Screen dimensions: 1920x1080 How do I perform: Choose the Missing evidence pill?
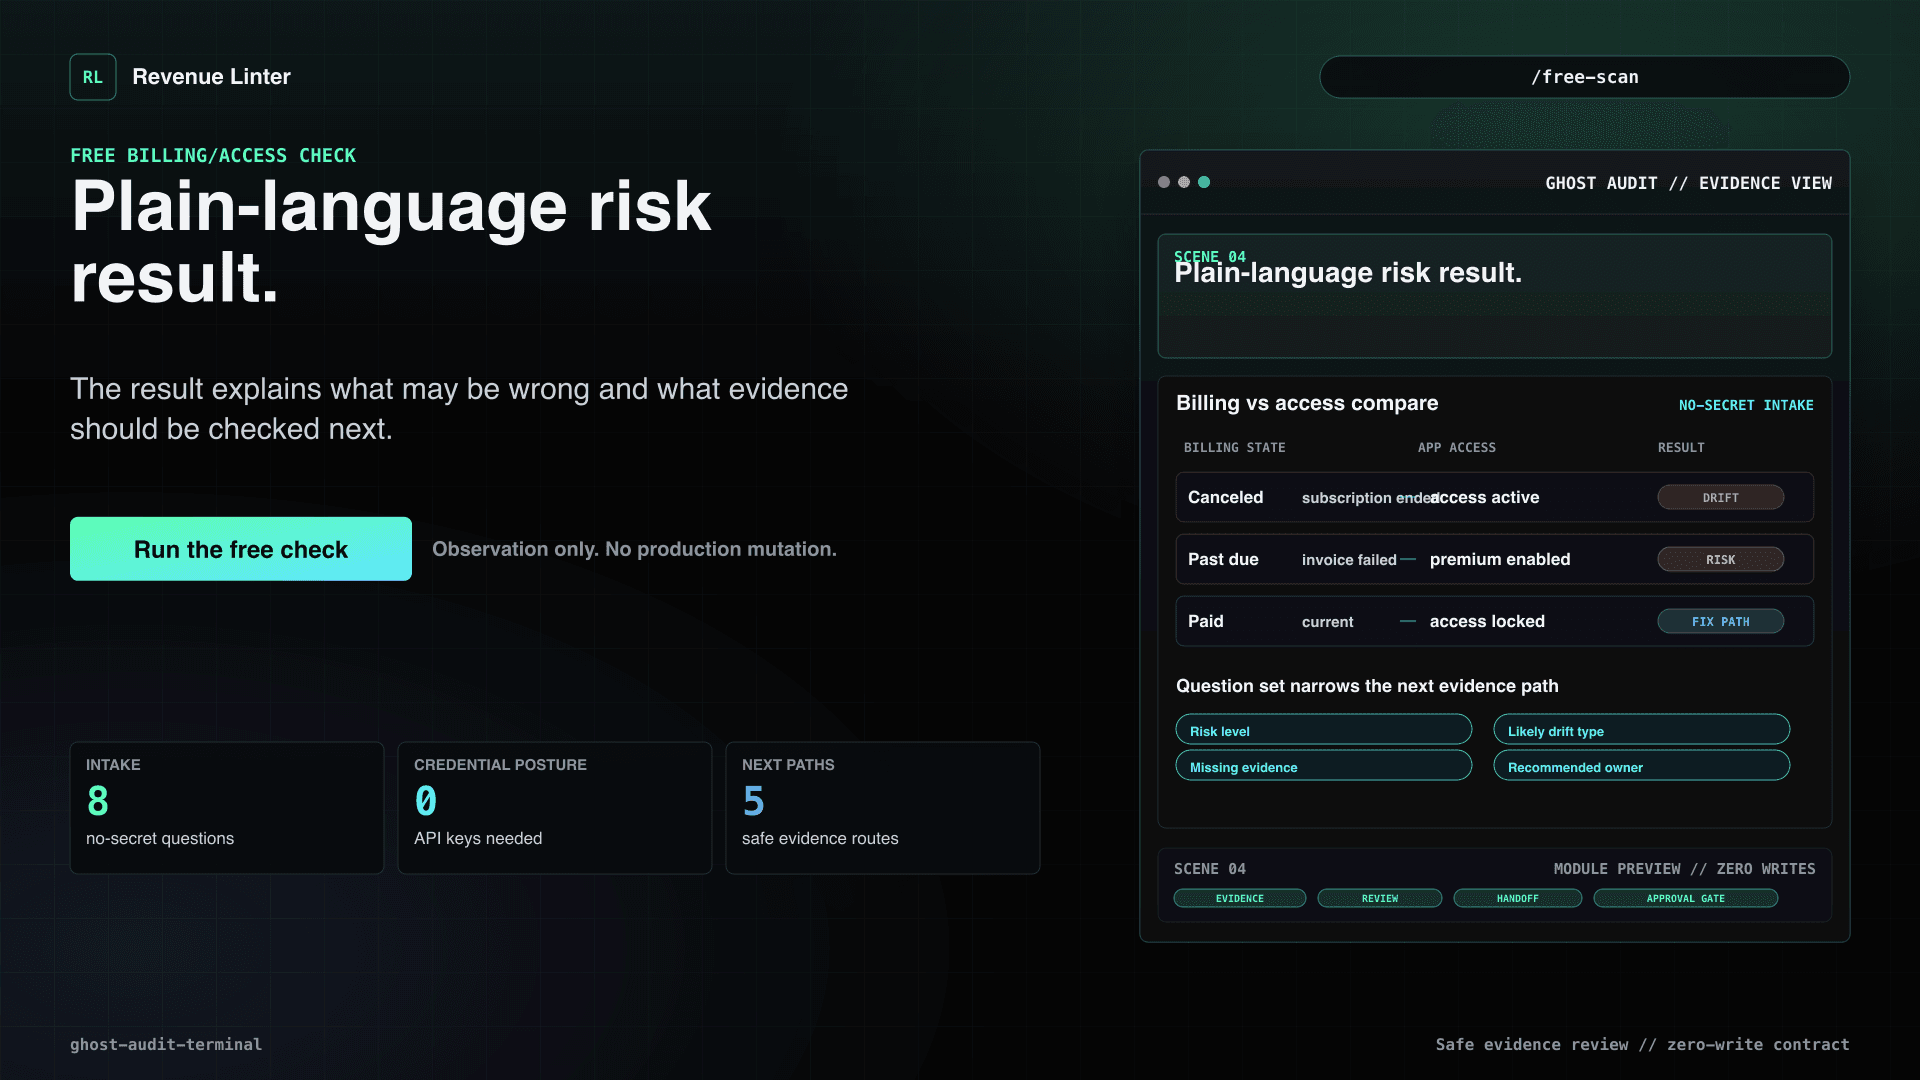click(1323, 766)
